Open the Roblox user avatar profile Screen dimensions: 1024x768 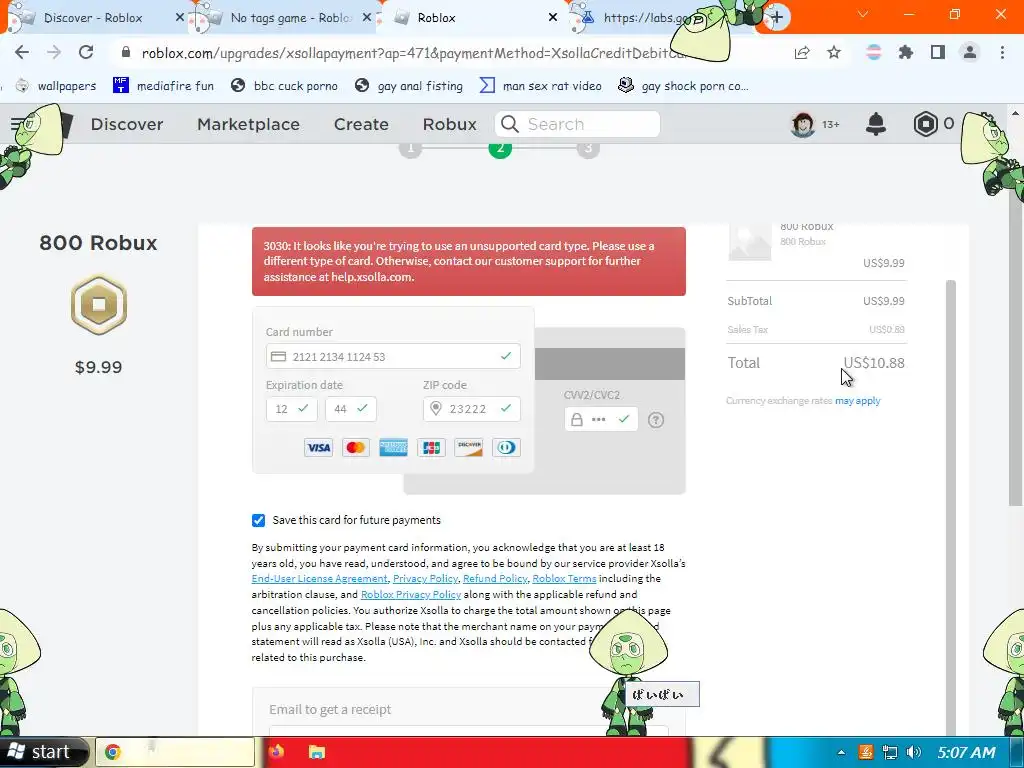[803, 124]
